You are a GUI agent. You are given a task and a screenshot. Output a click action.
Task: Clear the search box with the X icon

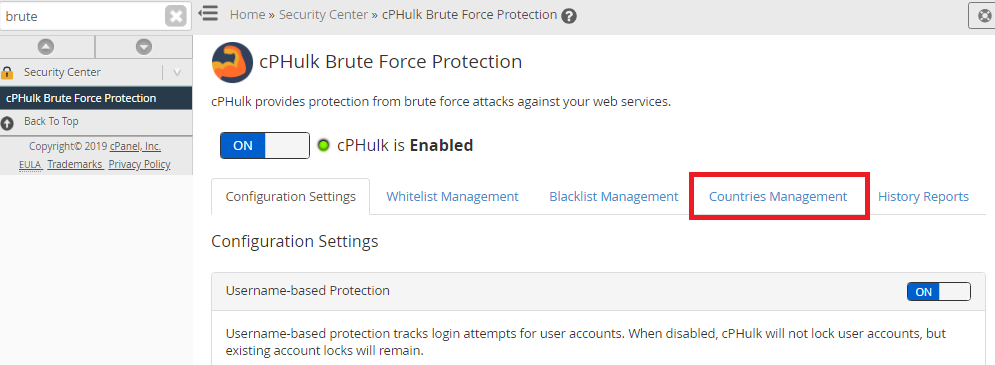click(176, 16)
